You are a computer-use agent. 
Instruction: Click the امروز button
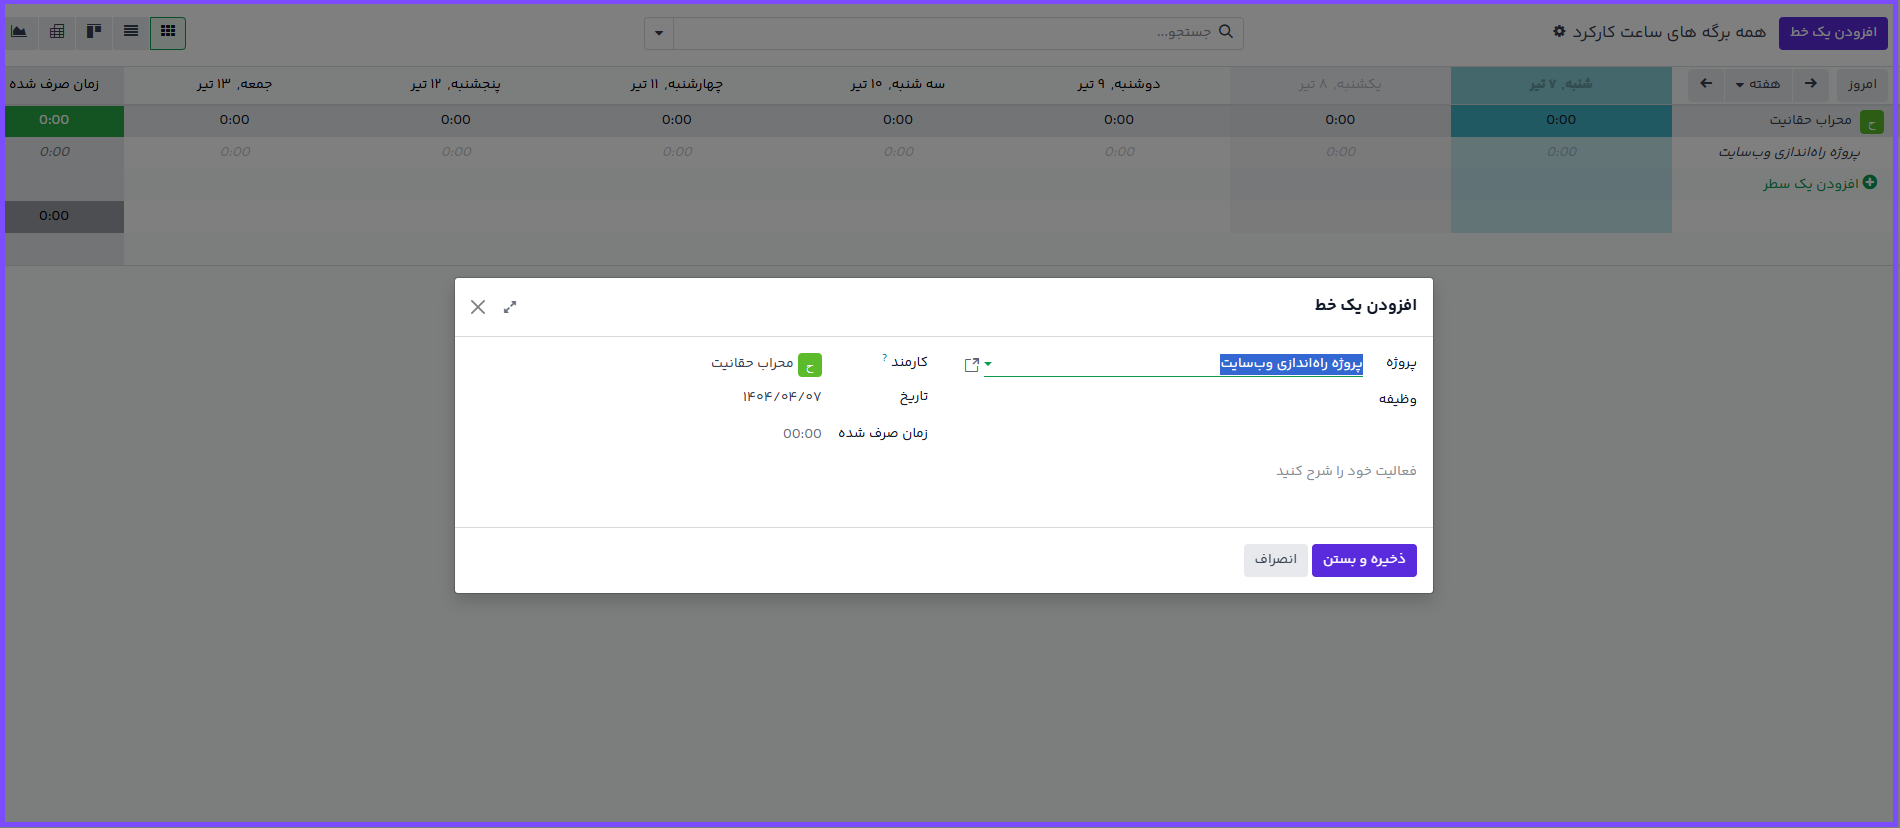[x=1862, y=84]
